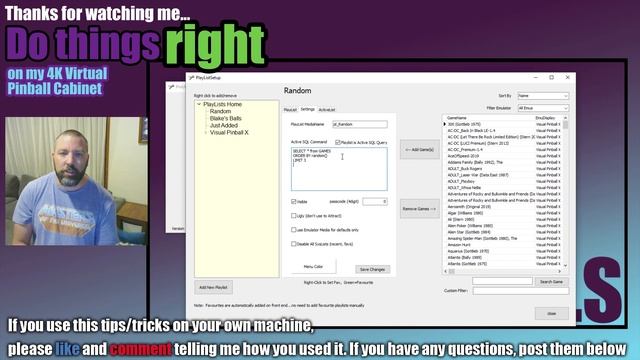Click inside the Active SQL Command text box
Image resolution: width=640 pixels, height=360 pixels.
(x=339, y=169)
